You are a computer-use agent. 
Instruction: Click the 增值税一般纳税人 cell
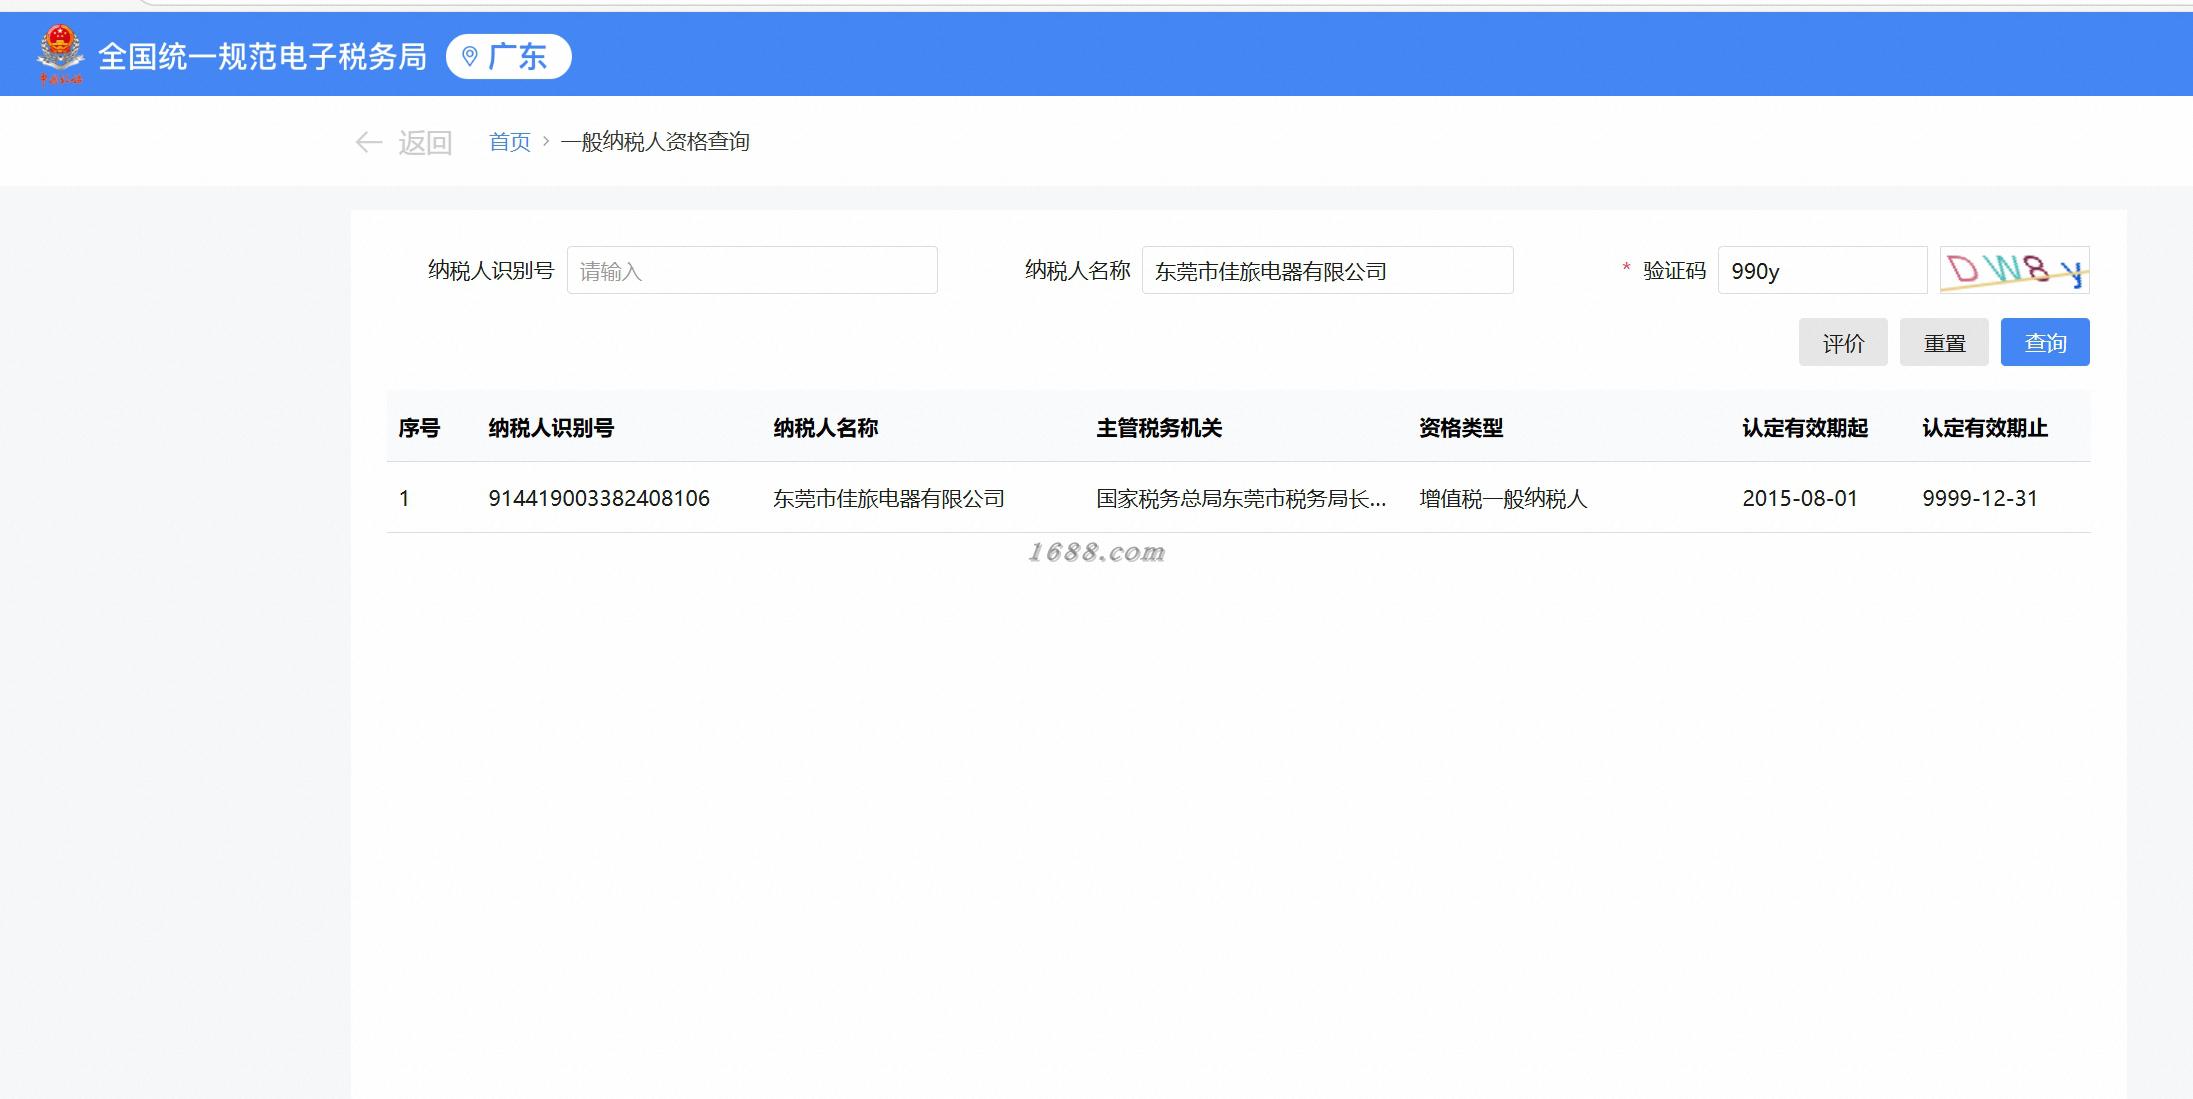(x=1503, y=498)
